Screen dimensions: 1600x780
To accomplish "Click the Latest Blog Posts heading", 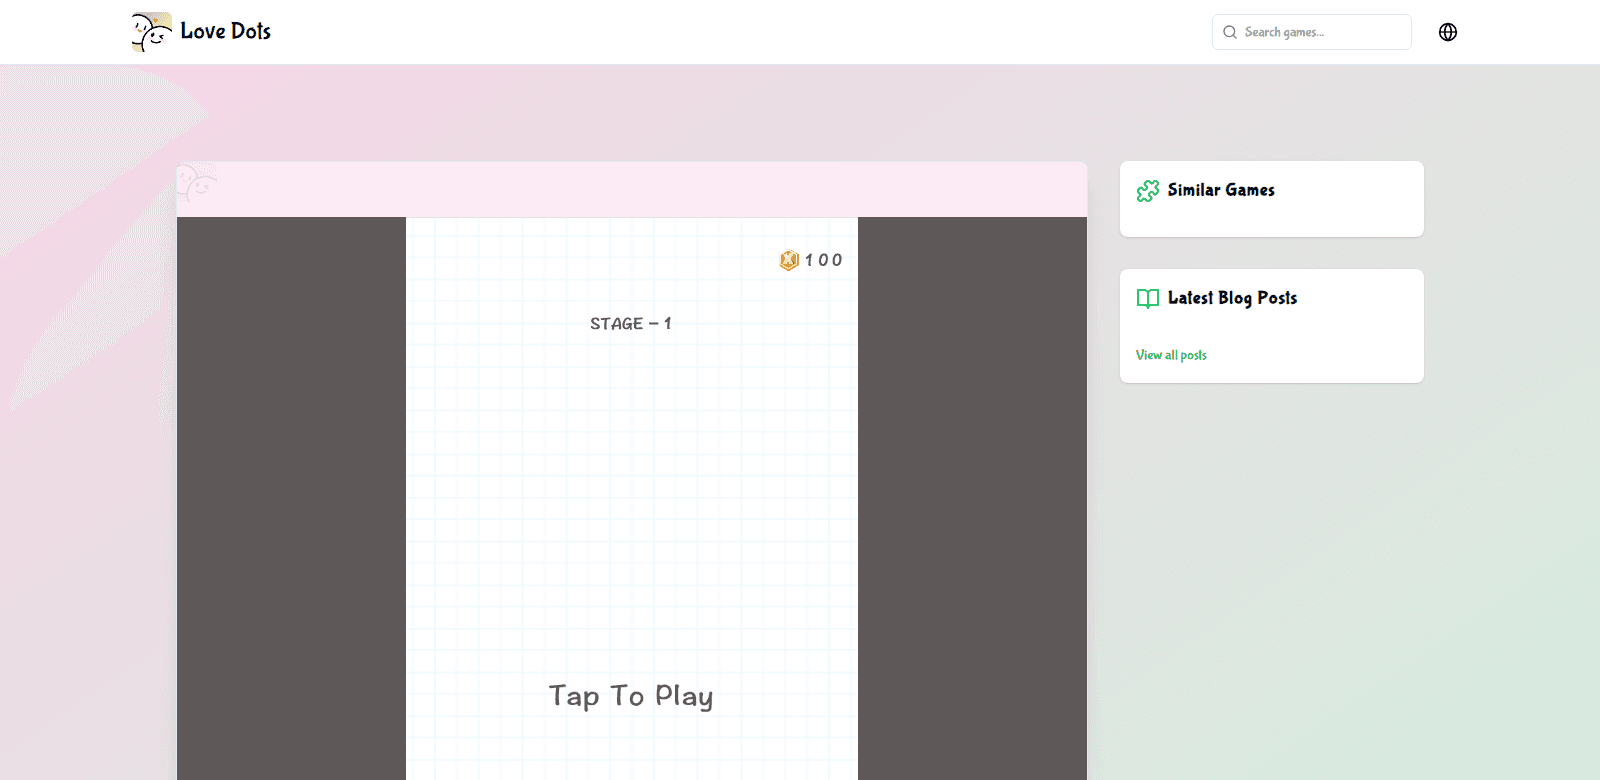I will (1232, 298).
